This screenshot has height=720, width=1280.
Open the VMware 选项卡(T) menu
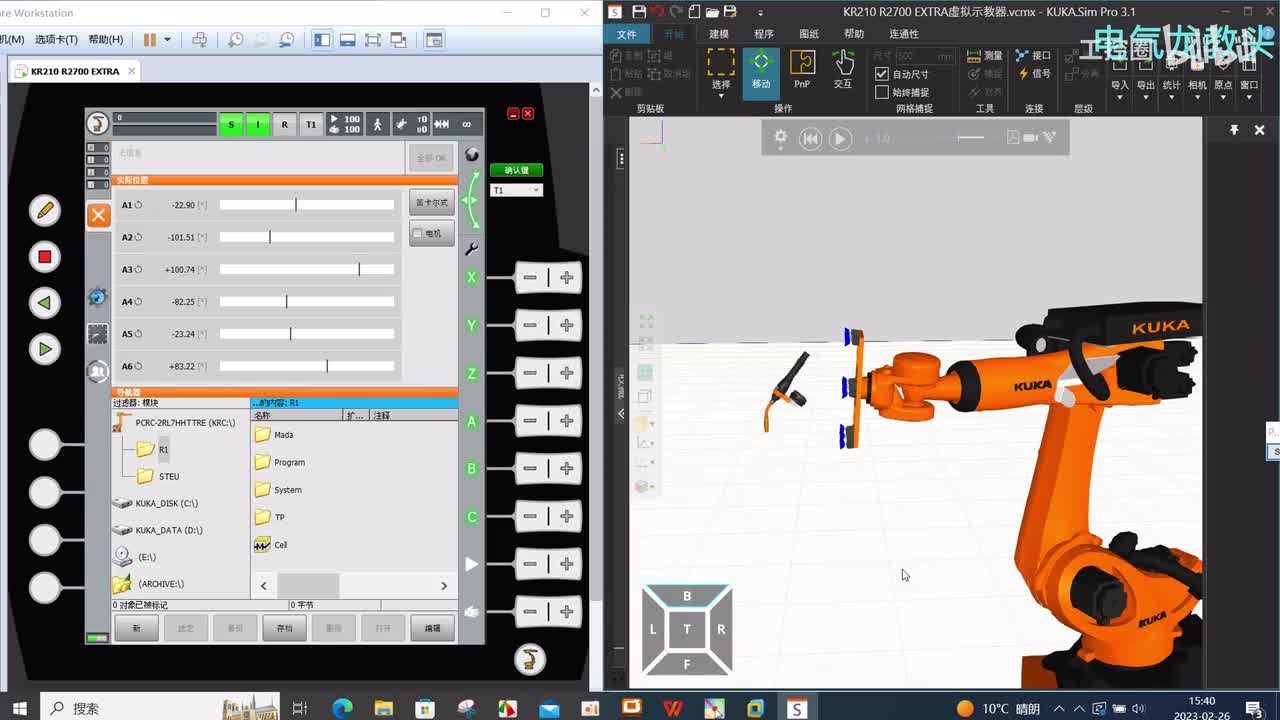click(56, 40)
